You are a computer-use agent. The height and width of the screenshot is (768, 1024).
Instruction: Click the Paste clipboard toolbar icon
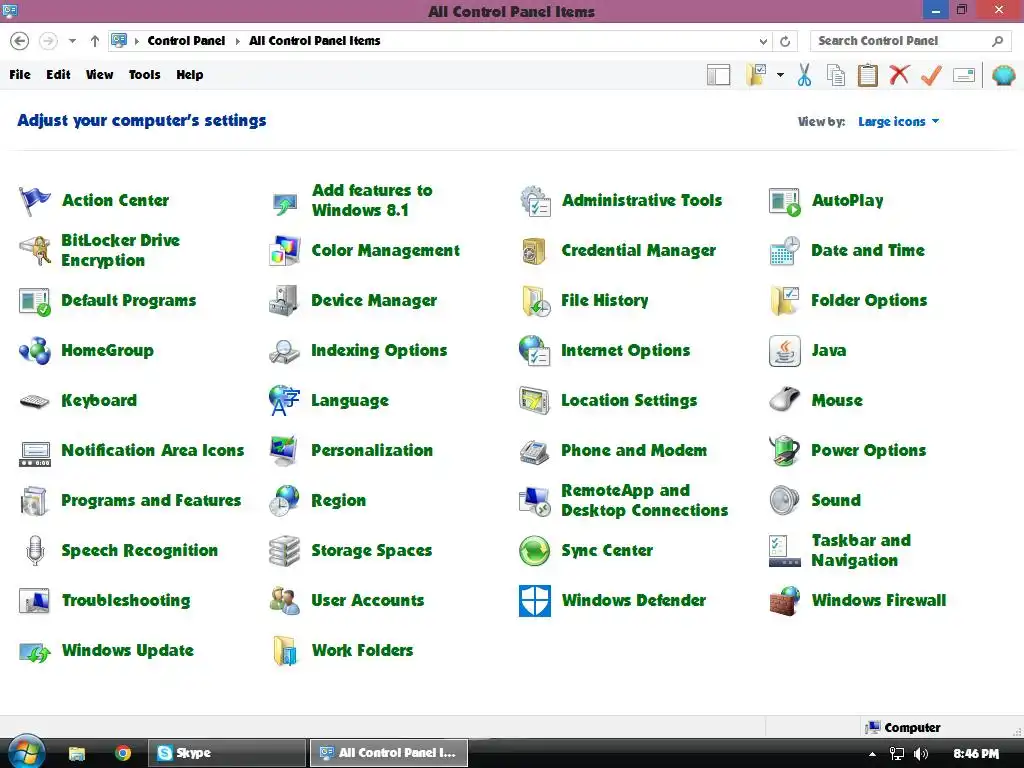[x=867, y=75]
